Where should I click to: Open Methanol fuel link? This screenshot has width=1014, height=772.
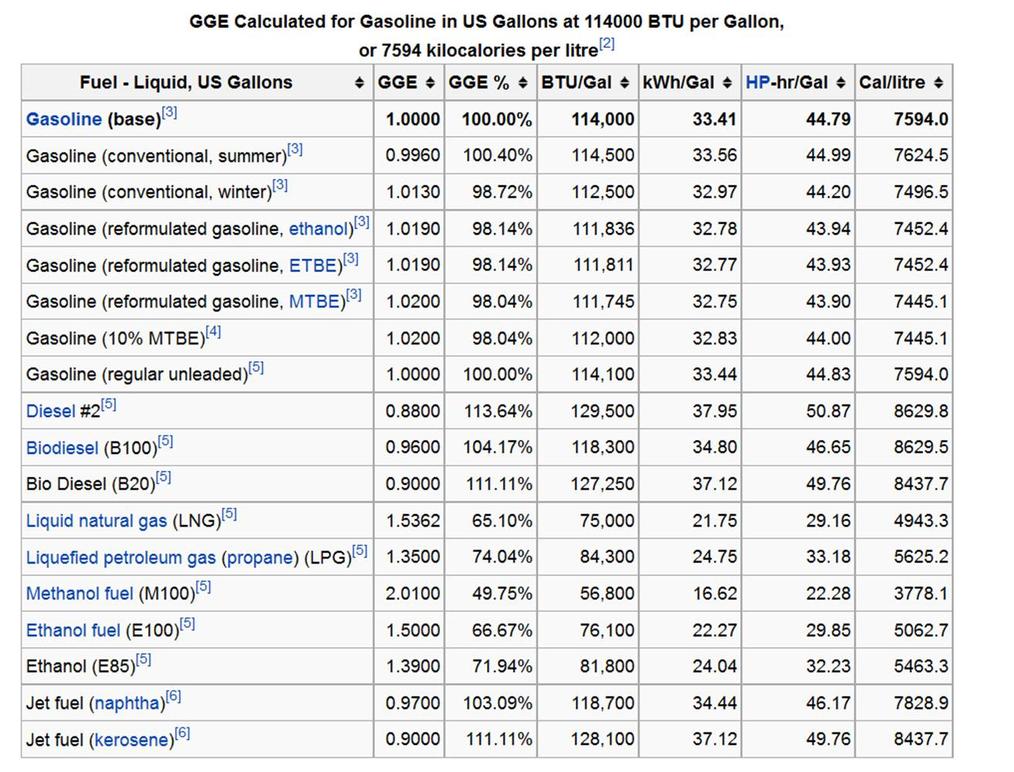point(80,594)
